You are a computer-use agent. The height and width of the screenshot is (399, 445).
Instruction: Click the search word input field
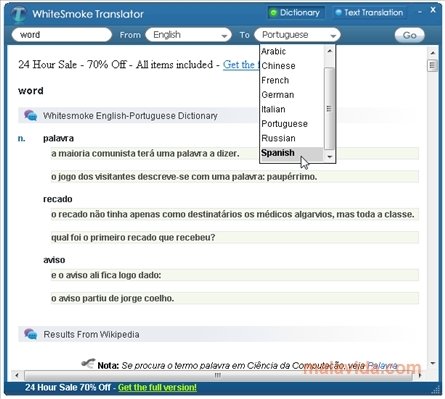(62, 35)
